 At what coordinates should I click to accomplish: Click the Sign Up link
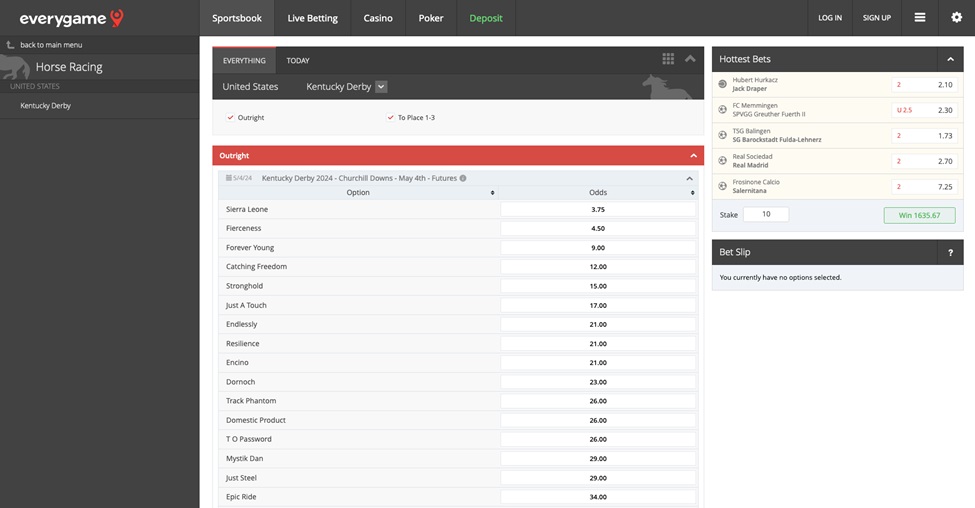tap(876, 18)
